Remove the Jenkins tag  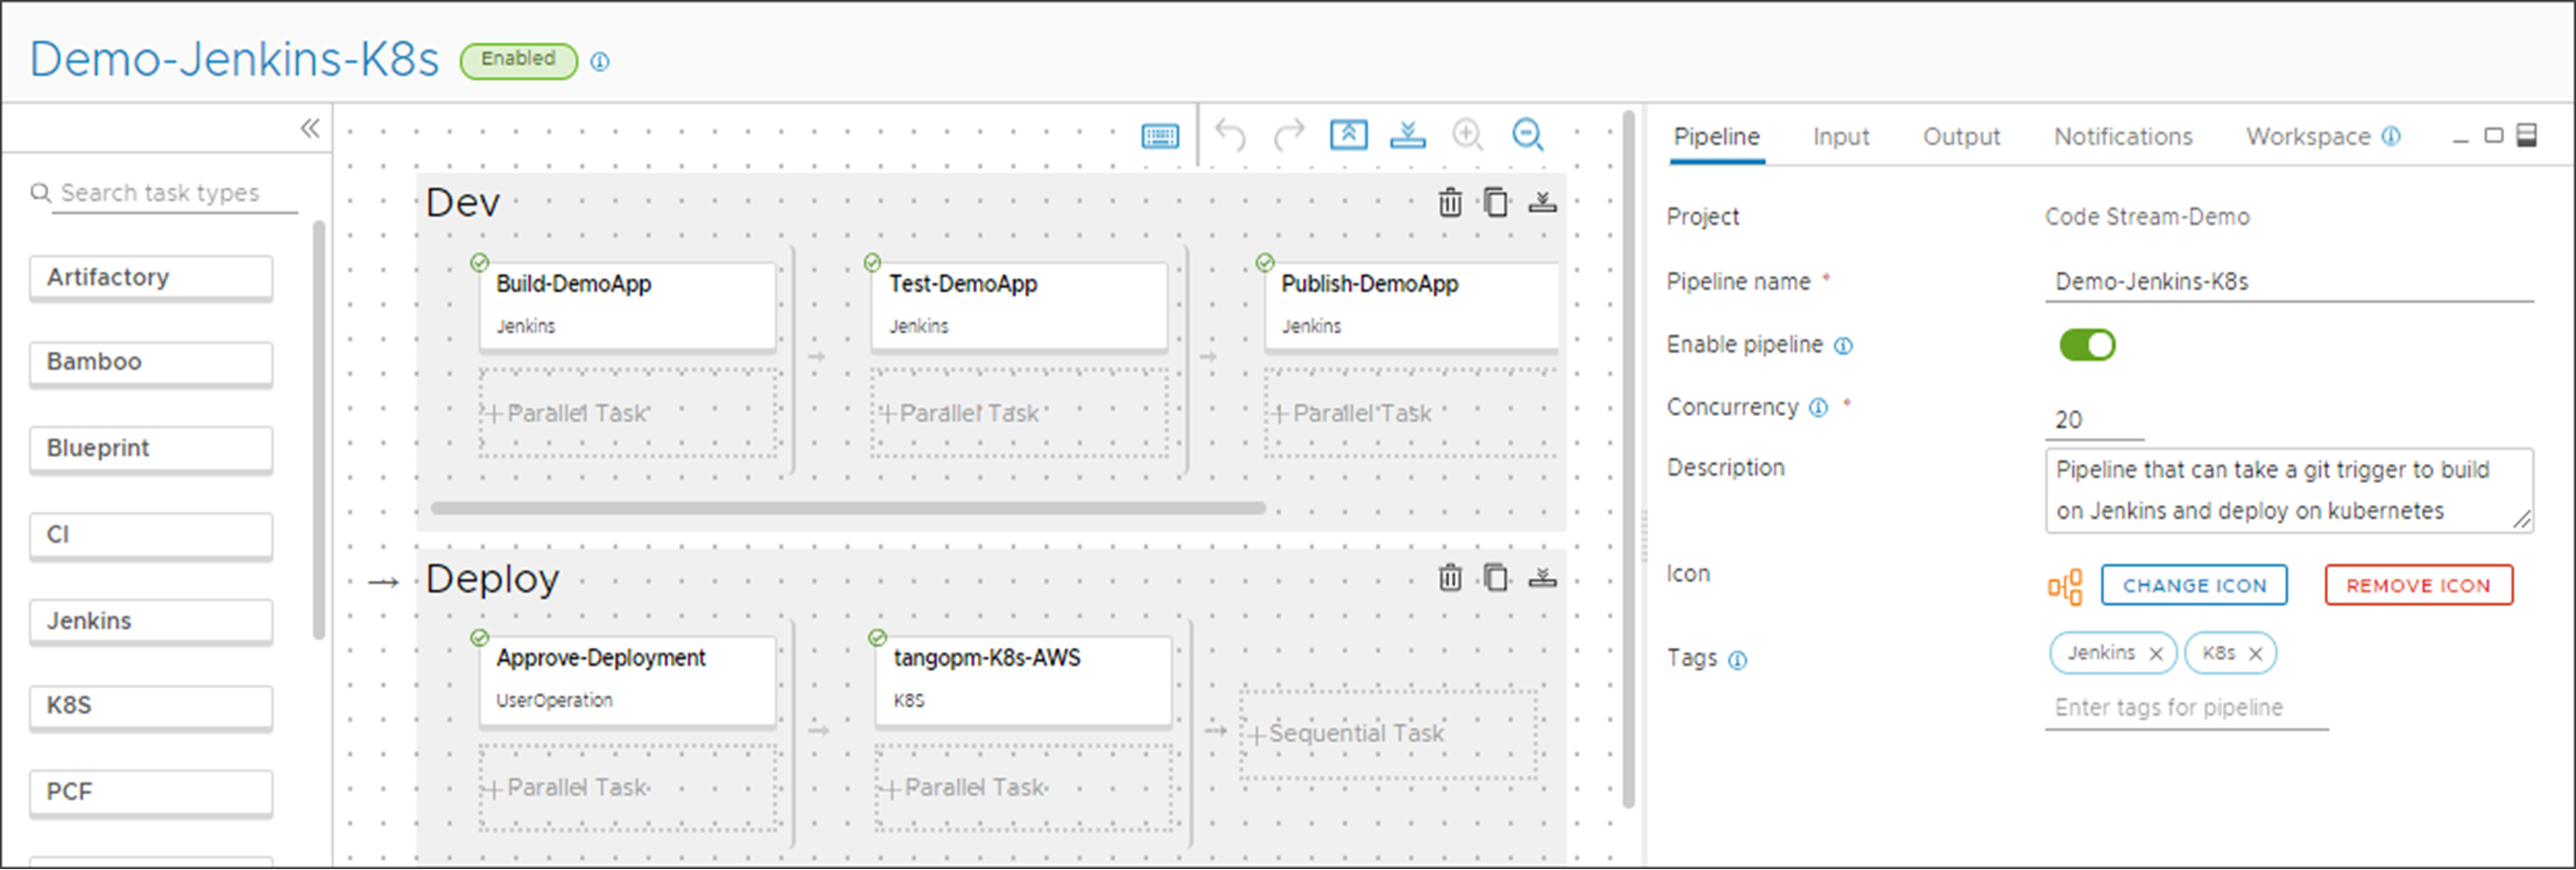2156,654
